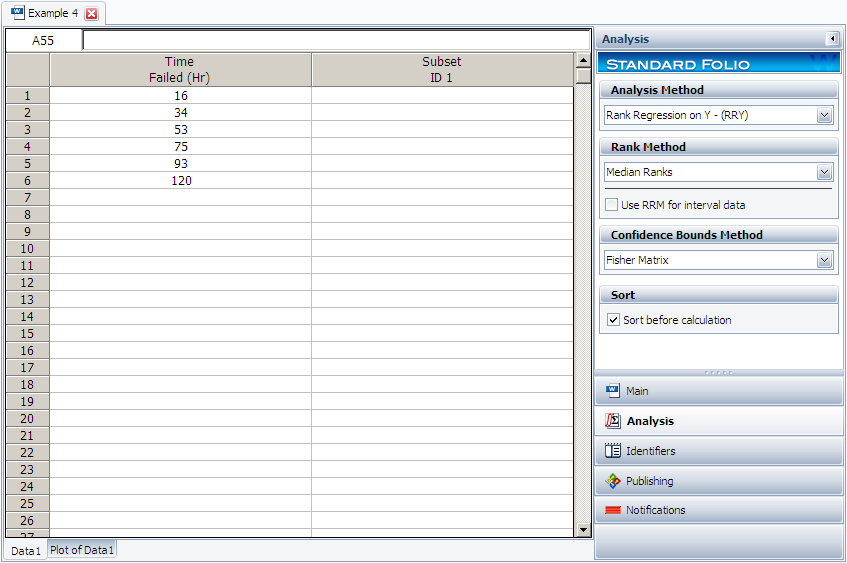
Task: Open the Notifications page icon
Action: 613,510
